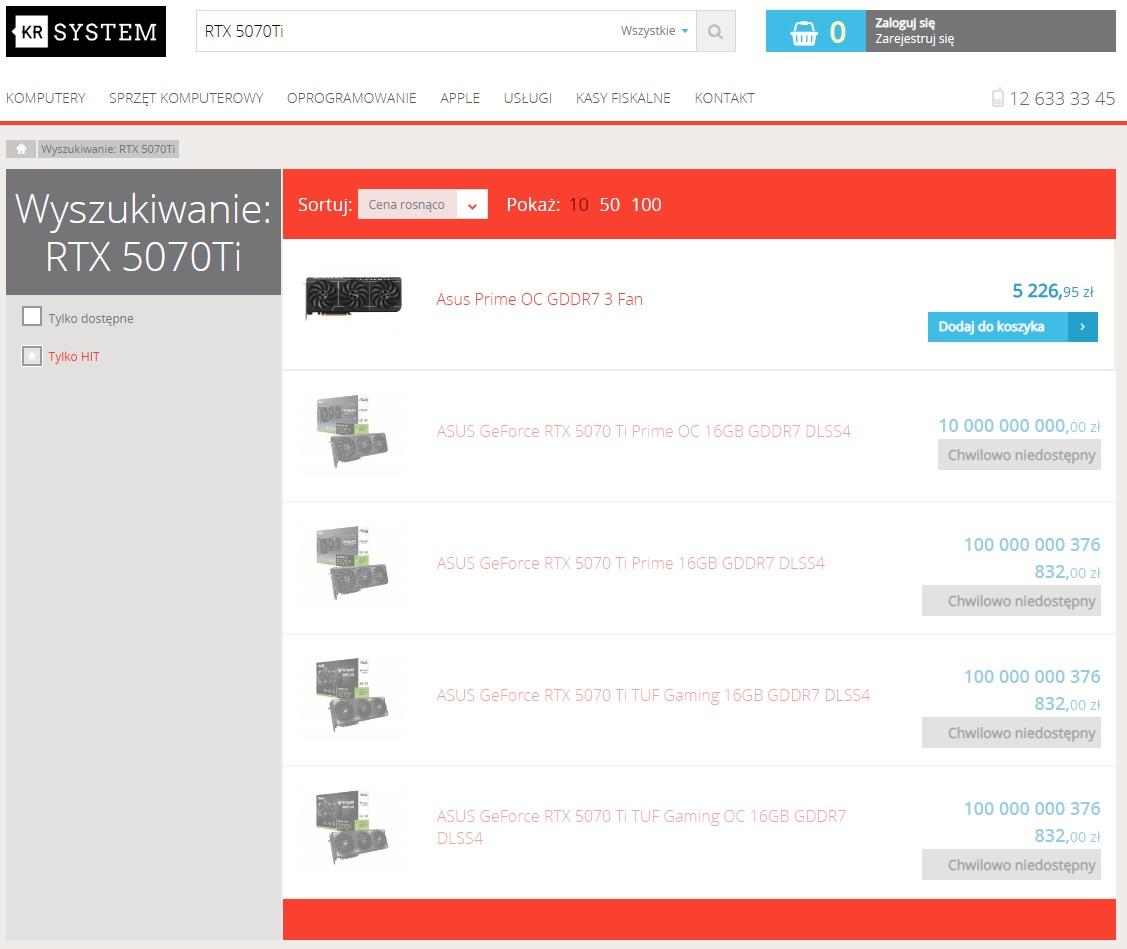
Task: Click Dodaj do koszyka button
Action: (x=1012, y=327)
